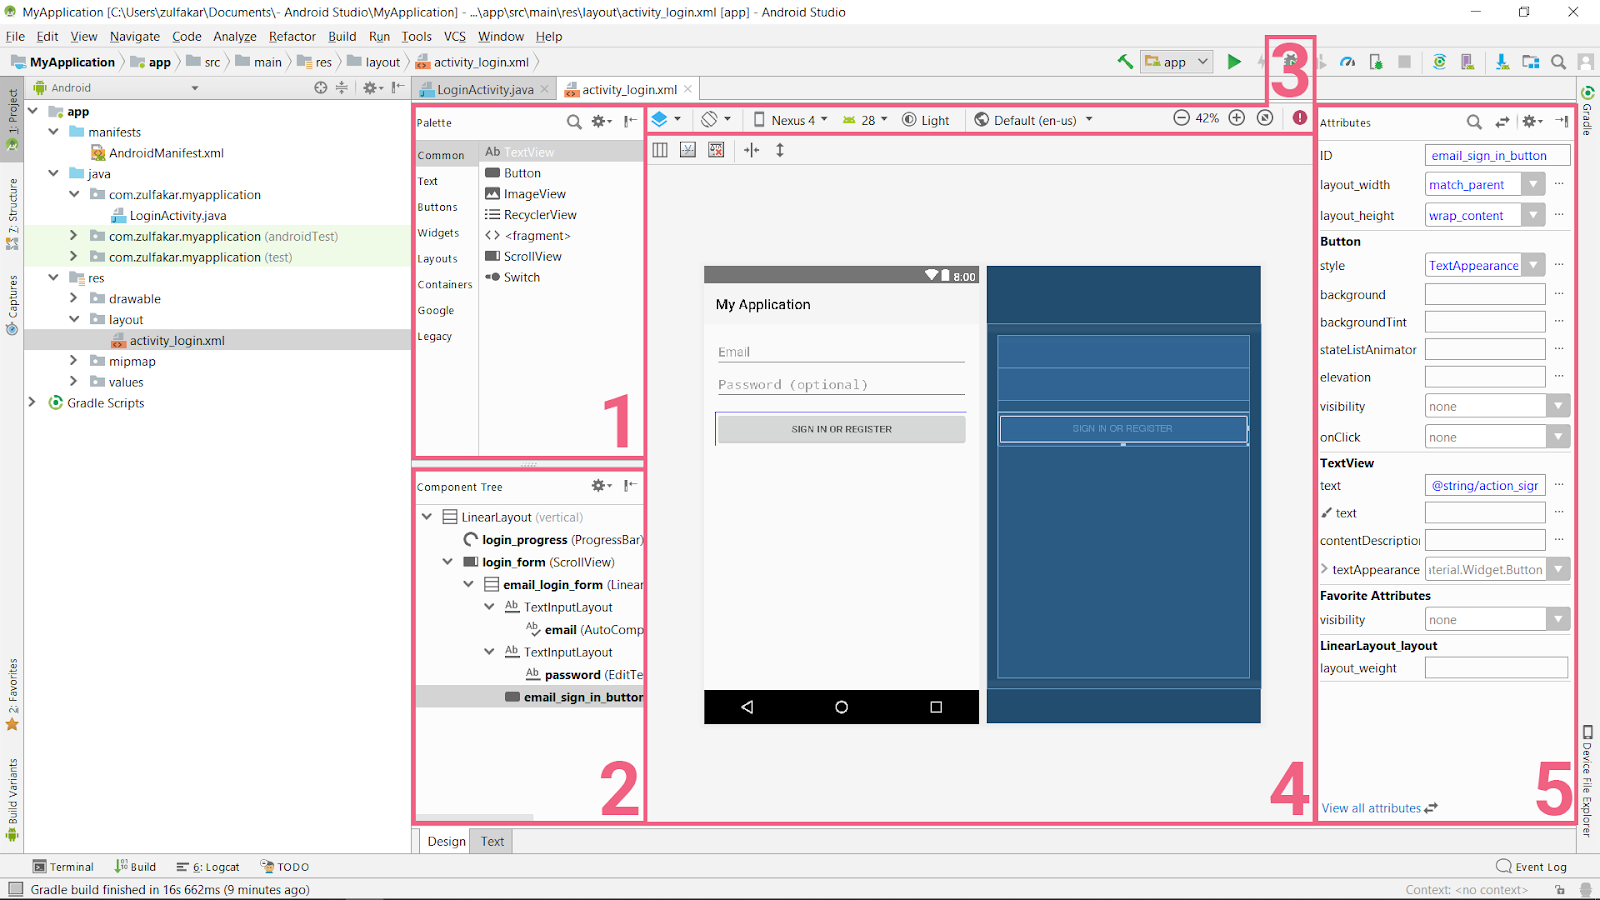
Task: Click the clear all weights icon
Action: coord(716,150)
